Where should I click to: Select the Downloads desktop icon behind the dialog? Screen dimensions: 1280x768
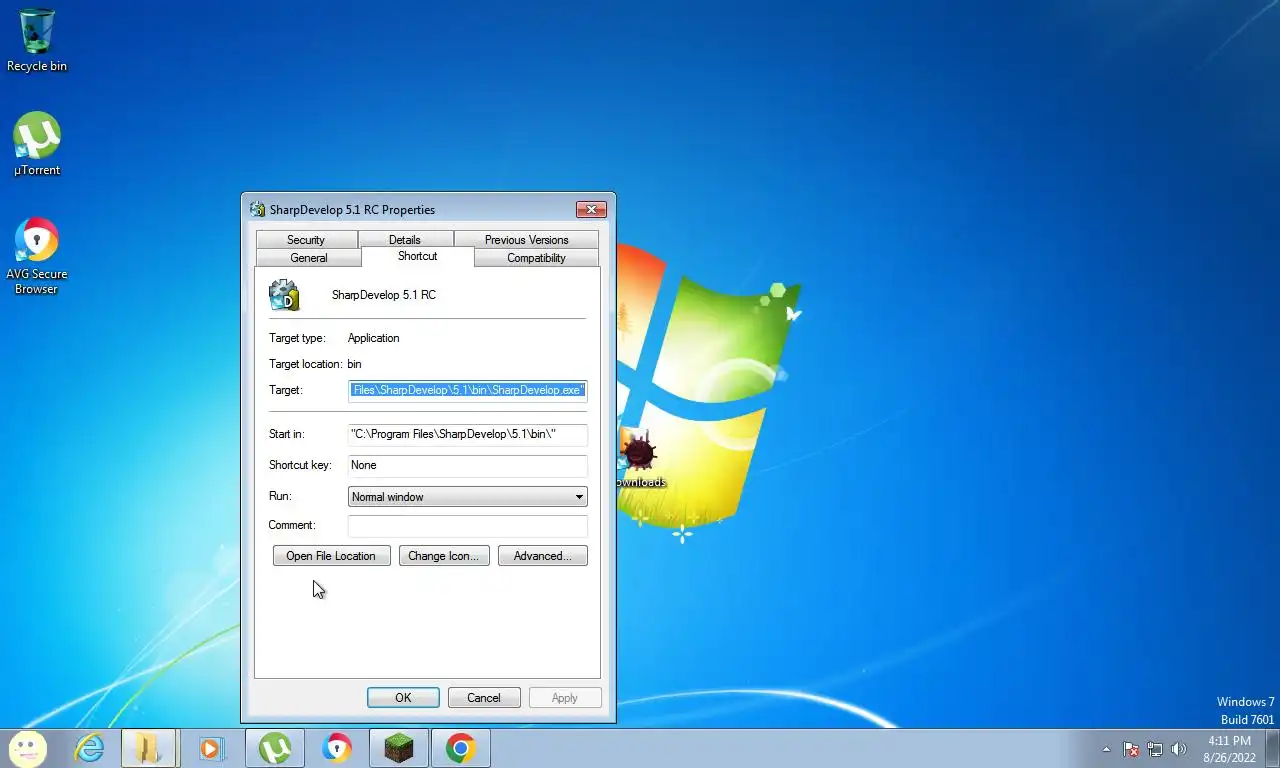pyautogui.click(x=638, y=460)
